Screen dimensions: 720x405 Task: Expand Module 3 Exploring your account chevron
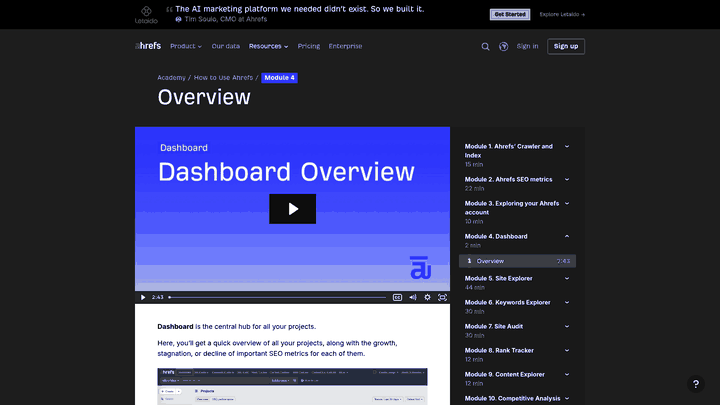point(567,203)
